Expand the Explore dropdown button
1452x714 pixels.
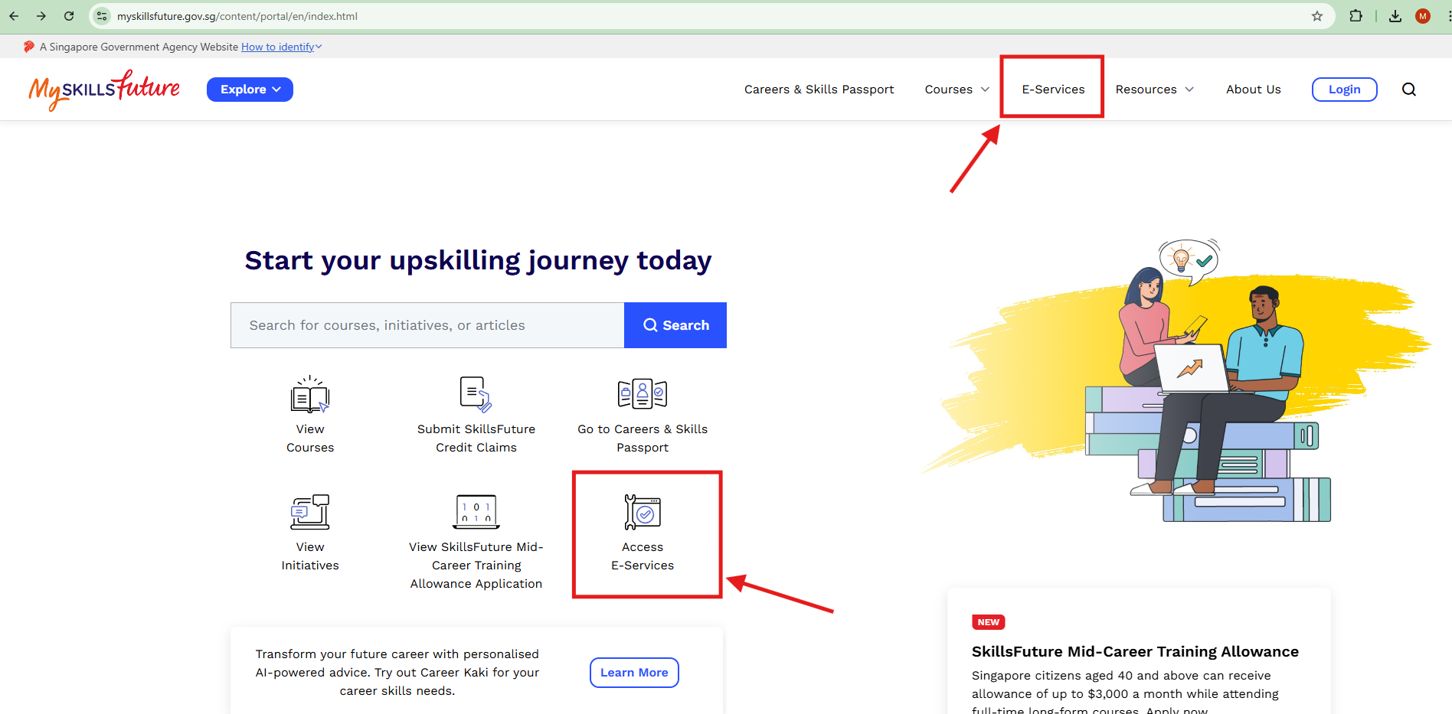(x=250, y=89)
